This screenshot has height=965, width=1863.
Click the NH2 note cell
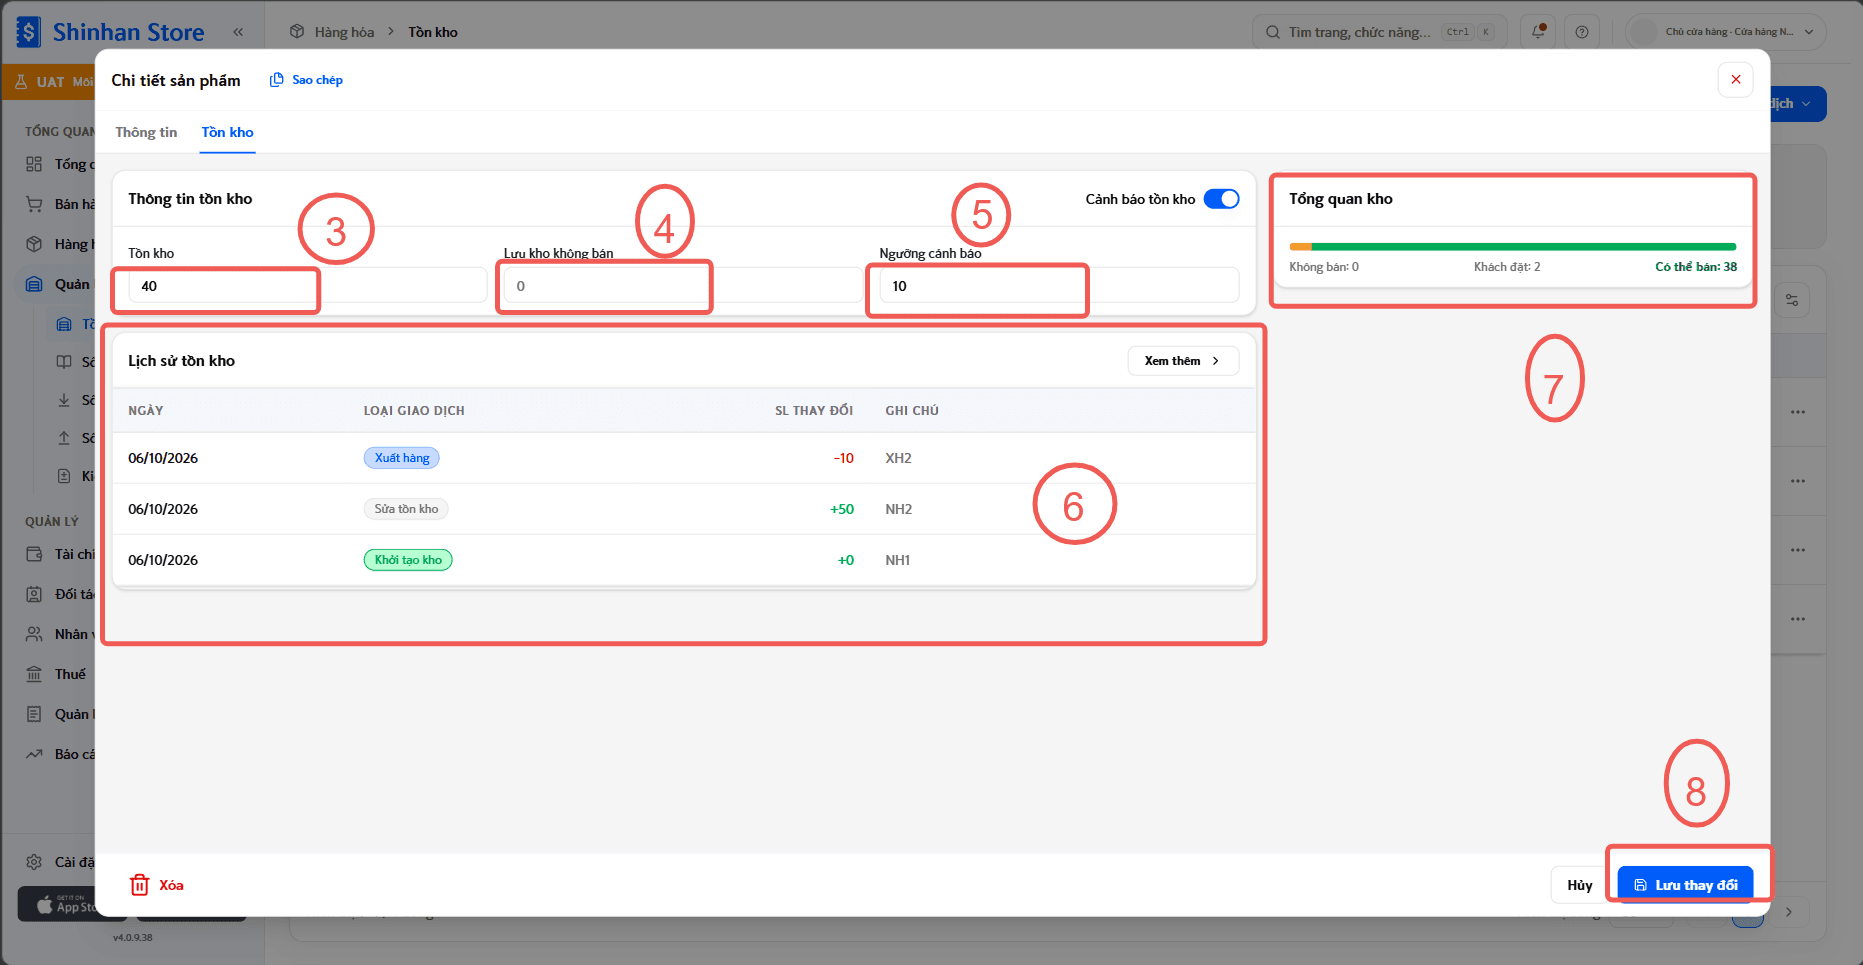pyautogui.click(x=899, y=509)
